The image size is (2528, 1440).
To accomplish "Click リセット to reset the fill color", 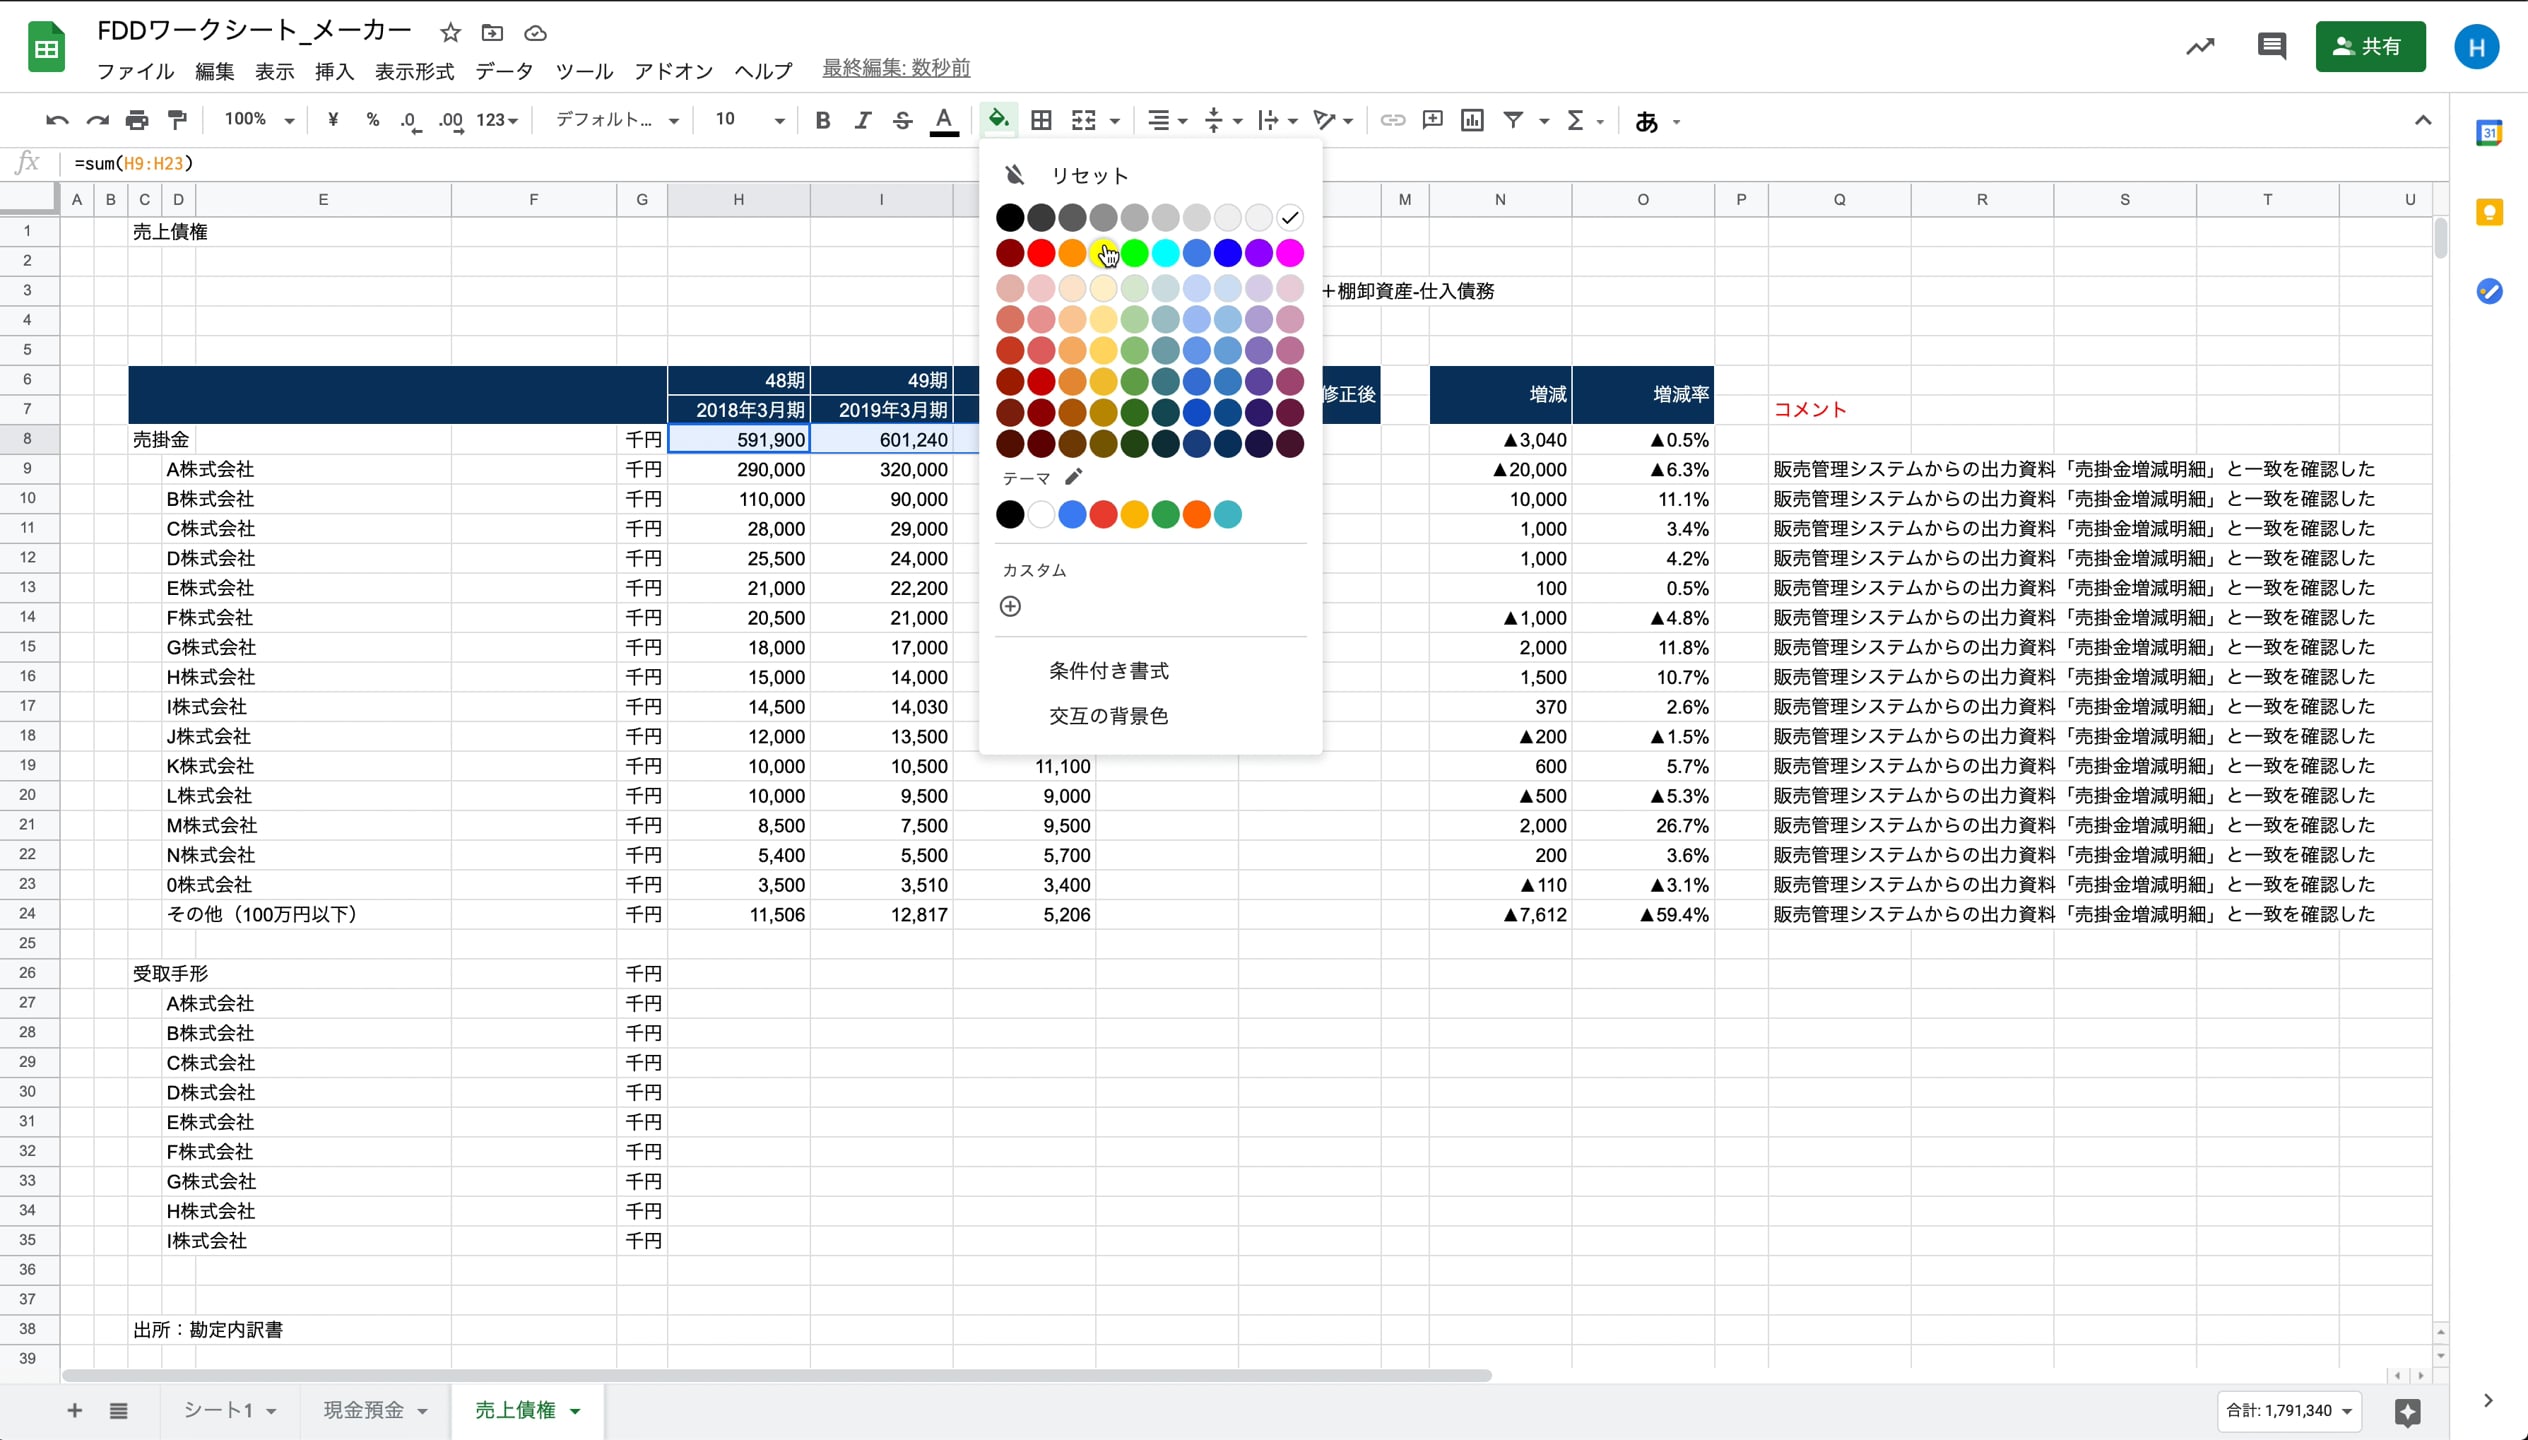I will tap(1089, 174).
